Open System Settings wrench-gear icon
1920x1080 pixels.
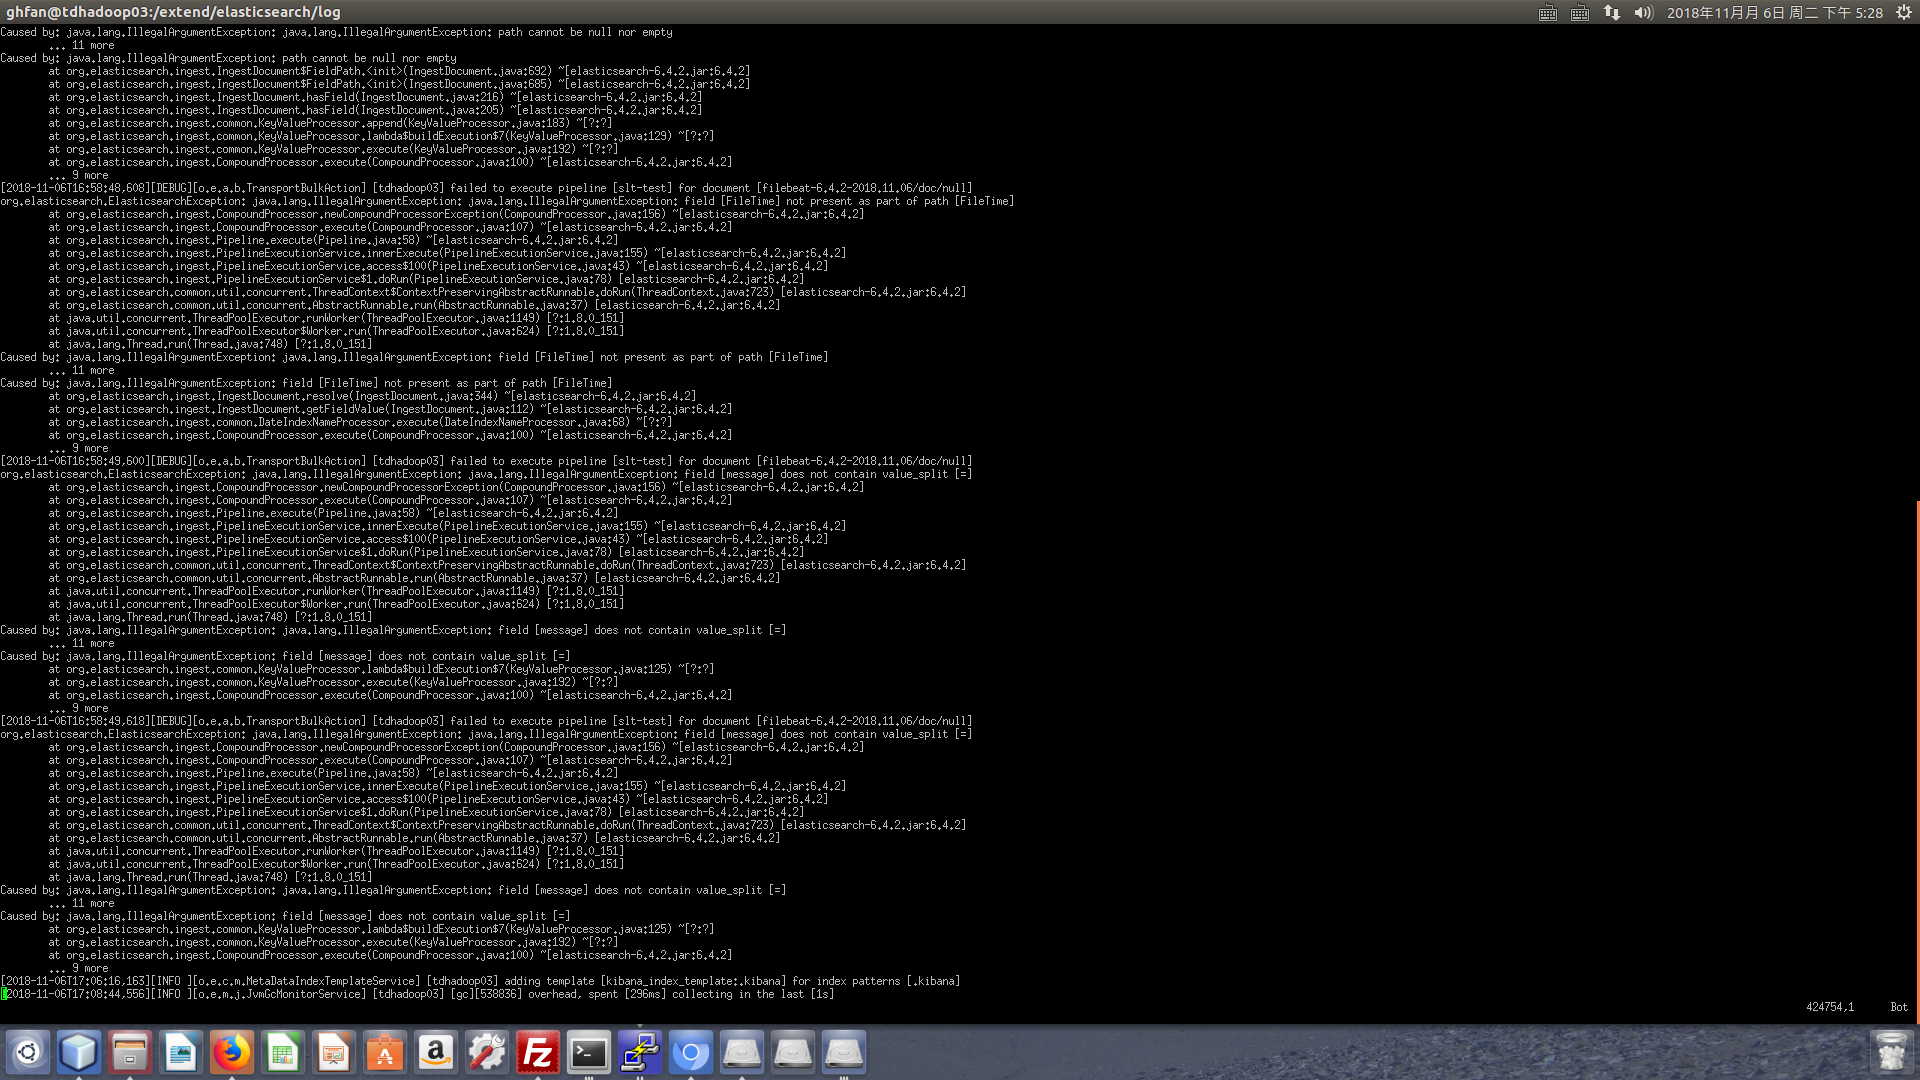tap(487, 1052)
